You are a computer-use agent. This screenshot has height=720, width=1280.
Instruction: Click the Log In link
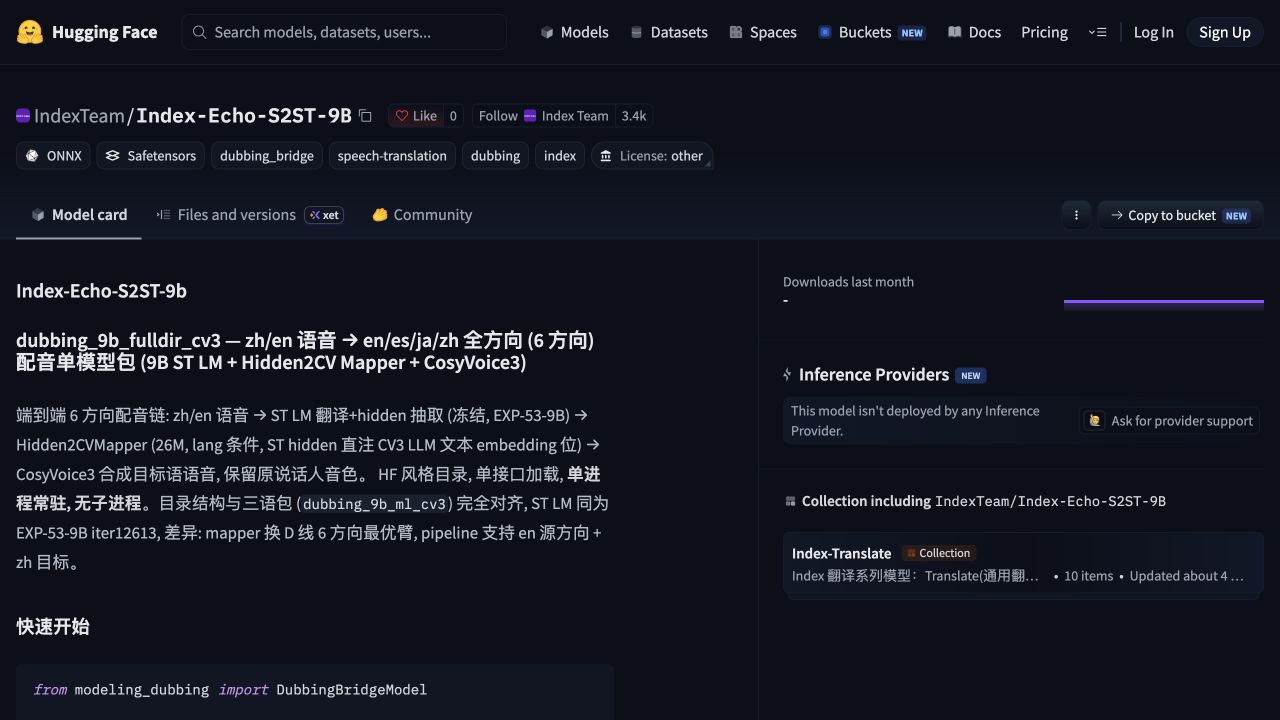pos(1153,32)
